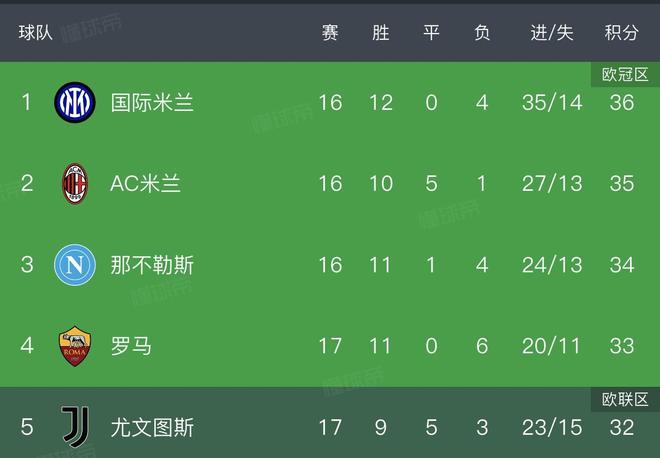The image size is (660, 458).
Task: Click the 平 column header
Action: (x=432, y=33)
